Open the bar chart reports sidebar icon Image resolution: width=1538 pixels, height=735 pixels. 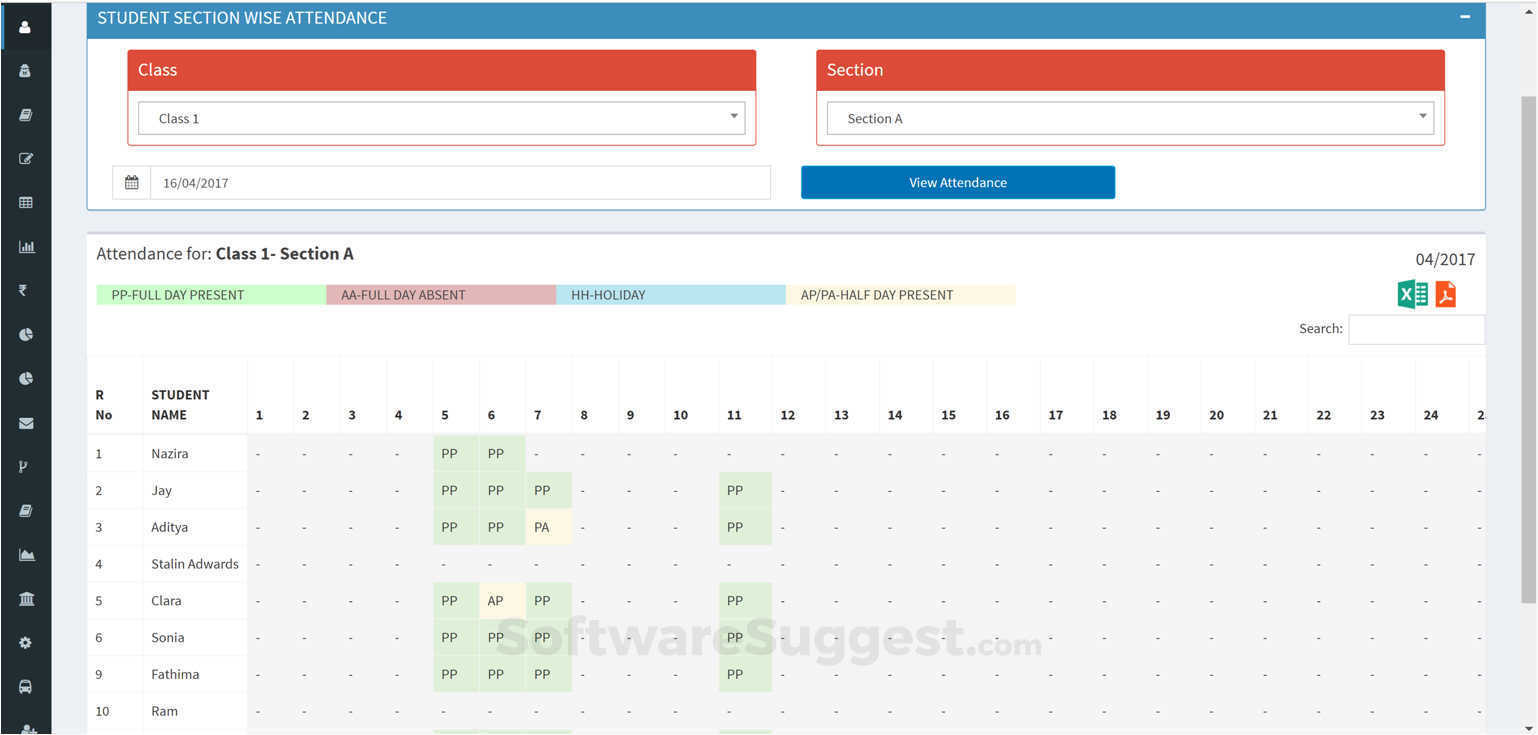point(26,246)
